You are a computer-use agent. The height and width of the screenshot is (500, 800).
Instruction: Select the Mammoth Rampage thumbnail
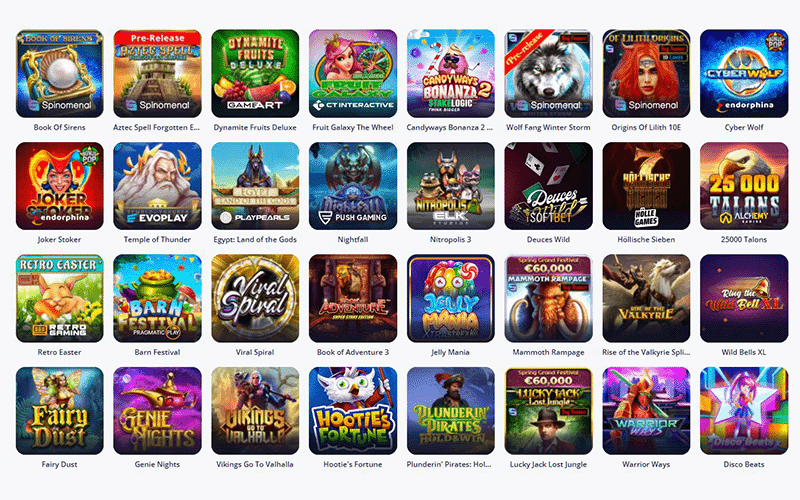[548, 298]
